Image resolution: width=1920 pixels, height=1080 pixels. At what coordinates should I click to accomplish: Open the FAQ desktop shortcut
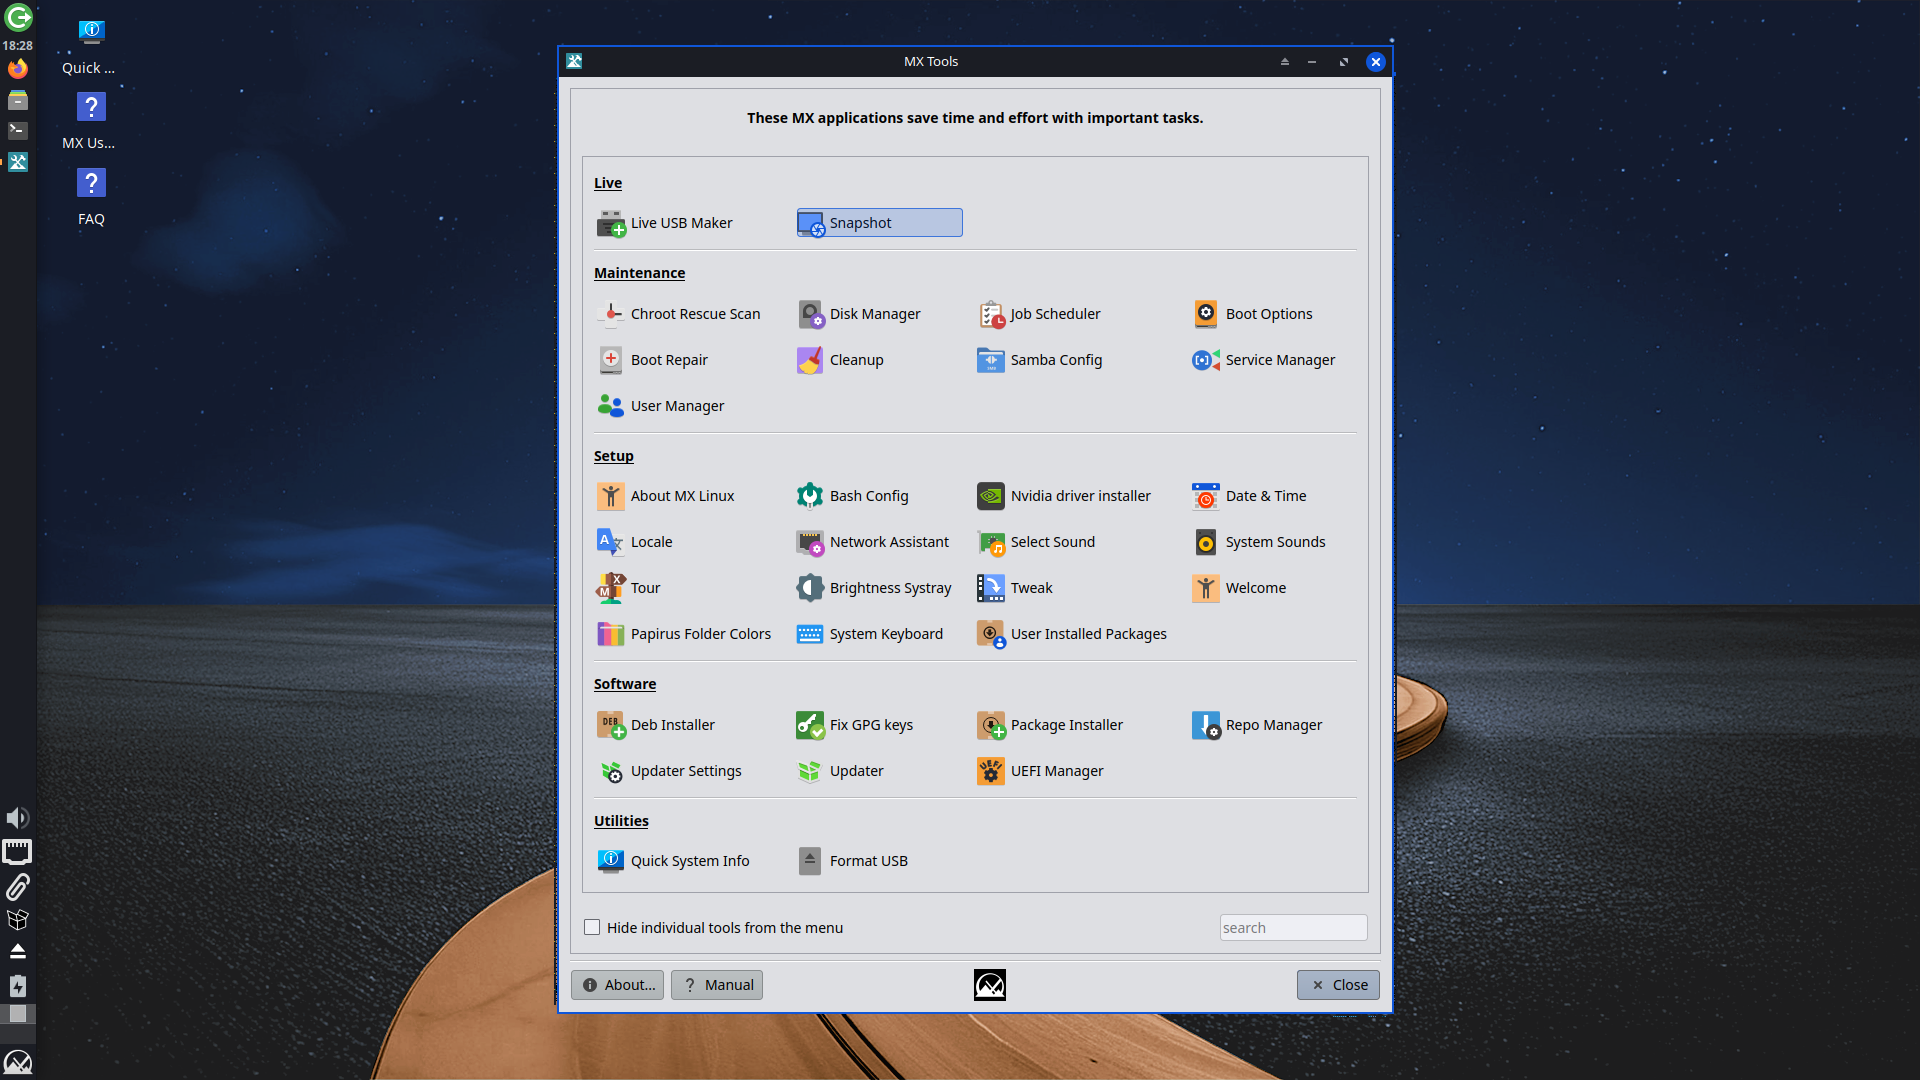click(x=91, y=197)
